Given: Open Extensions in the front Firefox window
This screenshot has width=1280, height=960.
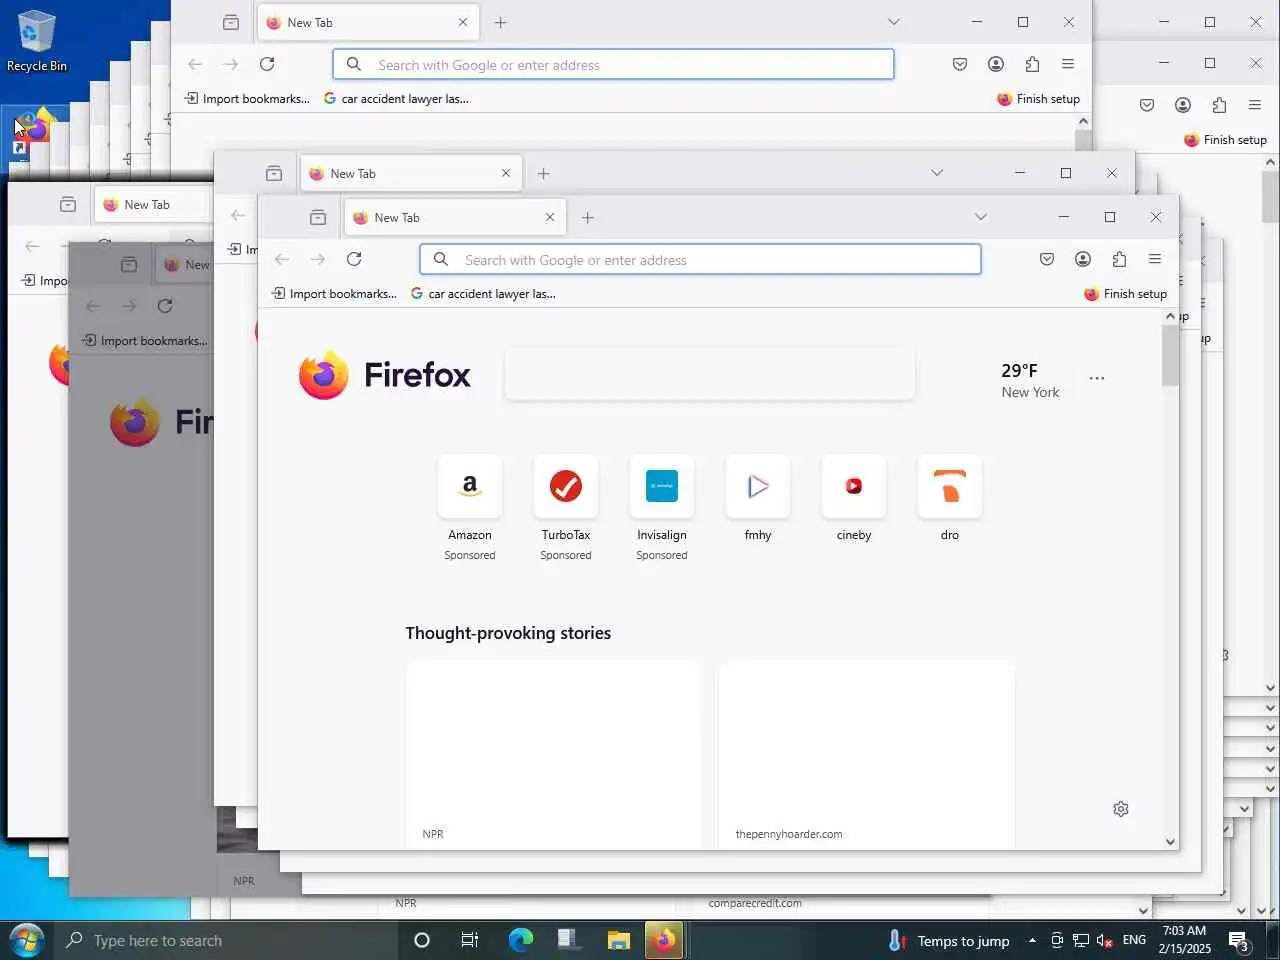Looking at the screenshot, I should [x=1119, y=259].
